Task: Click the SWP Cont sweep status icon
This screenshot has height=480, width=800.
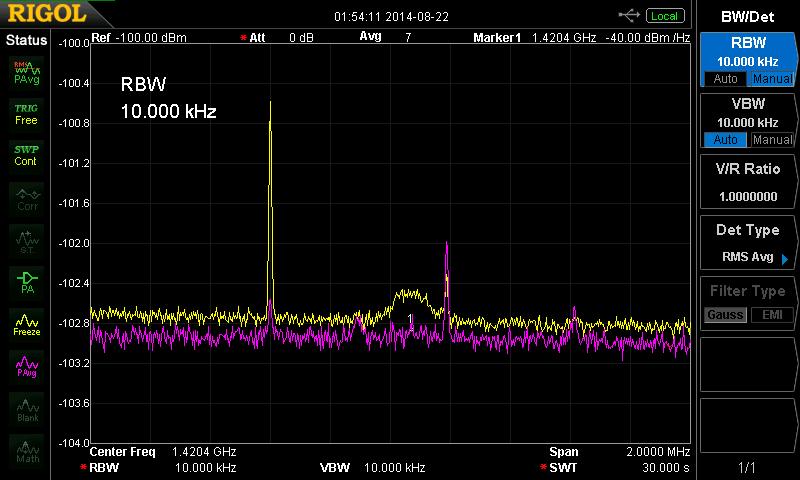Action: pyautogui.click(x=26, y=155)
